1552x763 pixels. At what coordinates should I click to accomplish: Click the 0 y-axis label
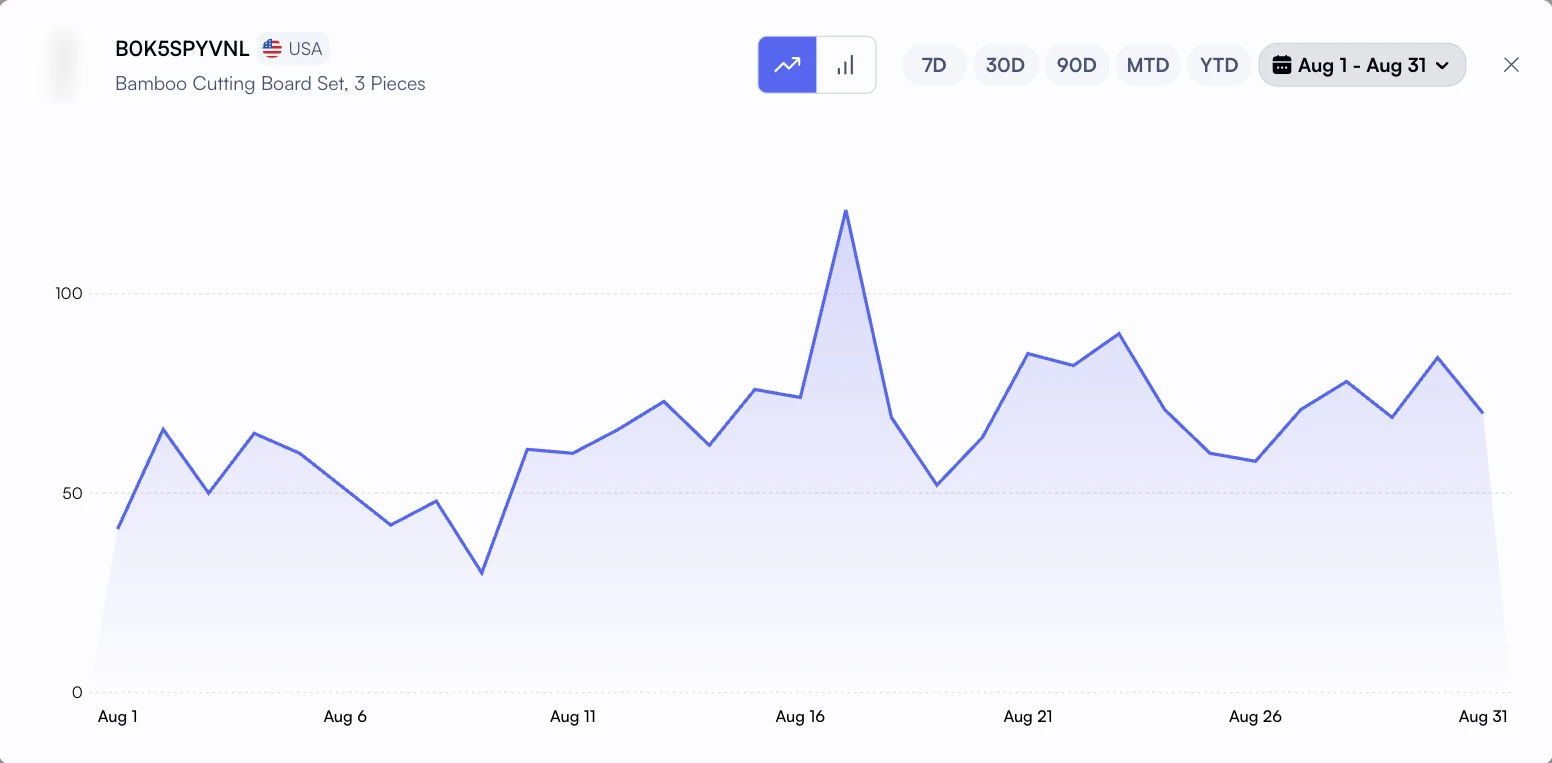(x=77, y=692)
